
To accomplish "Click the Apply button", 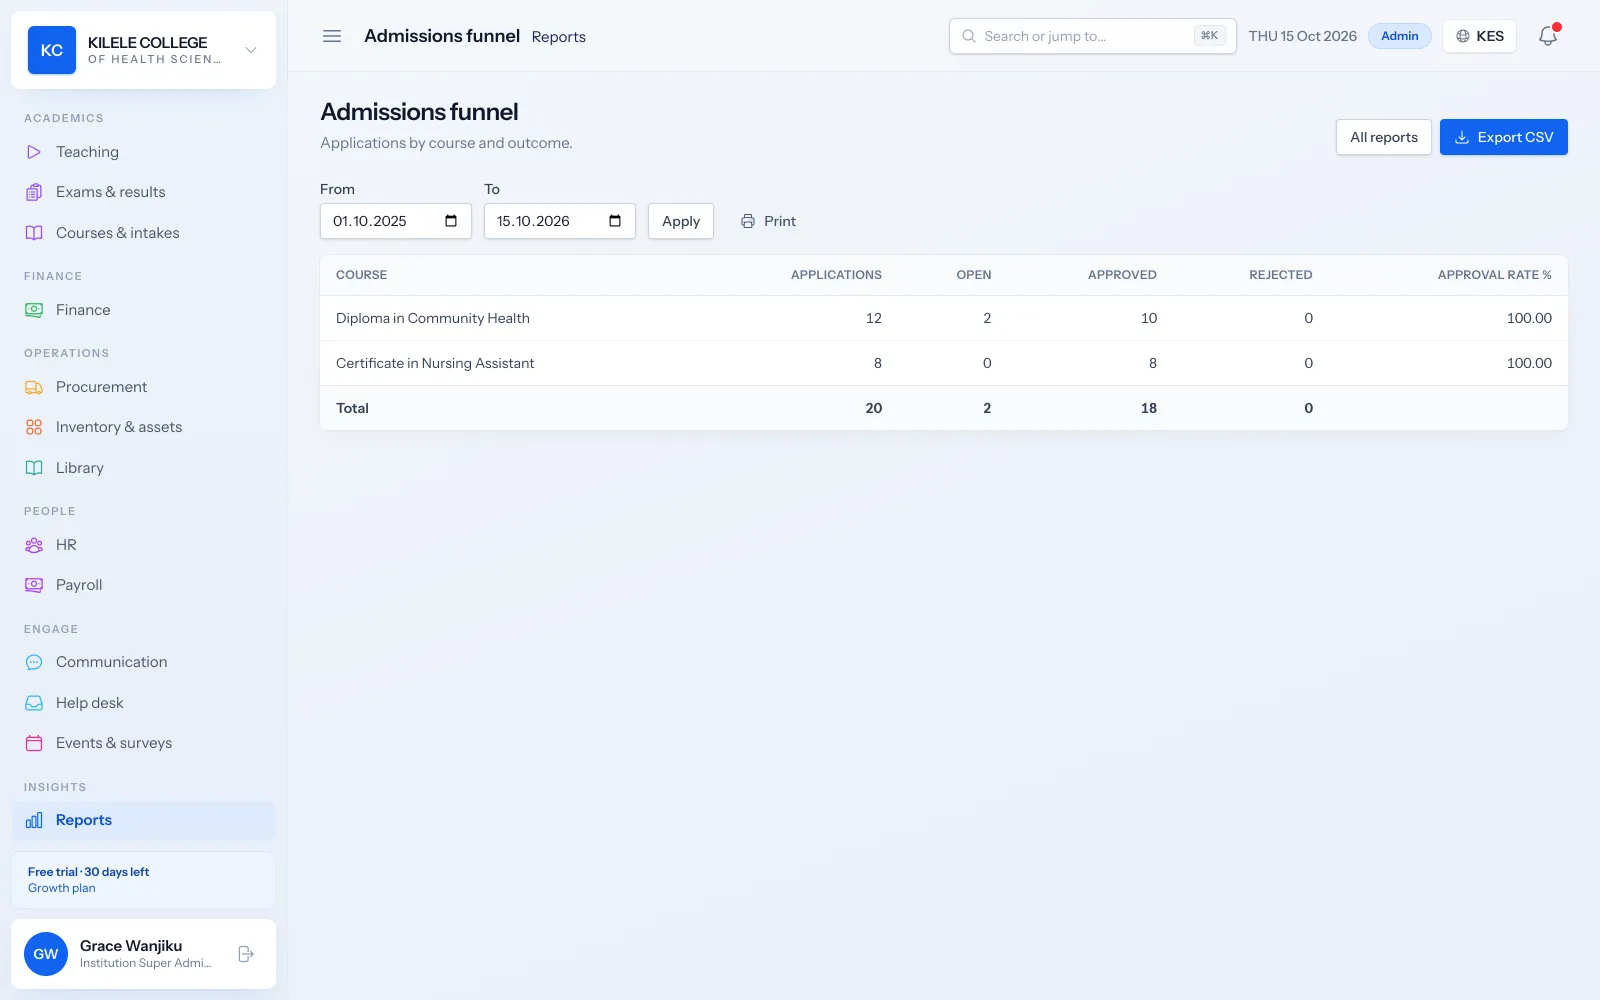I will (x=681, y=221).
